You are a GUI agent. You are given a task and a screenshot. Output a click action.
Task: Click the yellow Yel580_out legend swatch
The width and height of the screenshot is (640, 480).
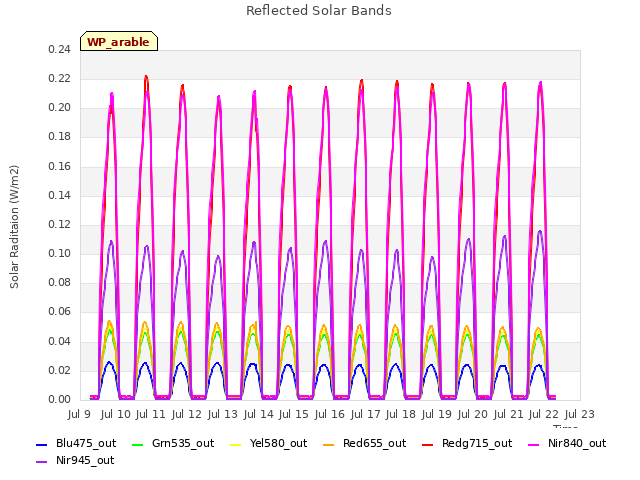click(236, 444)
